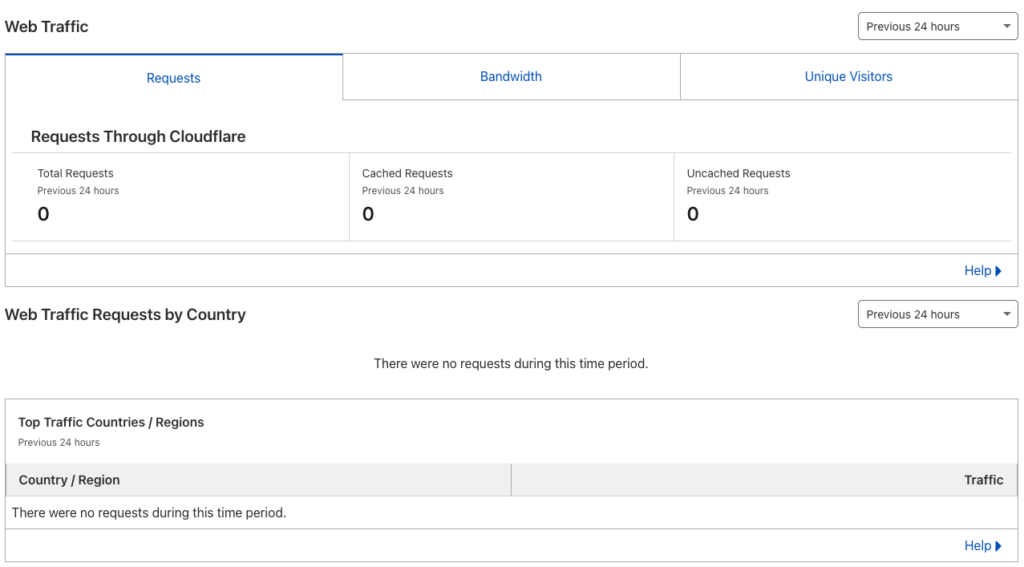The image size is (1024, 567).
Task: Click the Help arrow icon under Requests Through Cloudflare
Action: click(x=998, y=271)
